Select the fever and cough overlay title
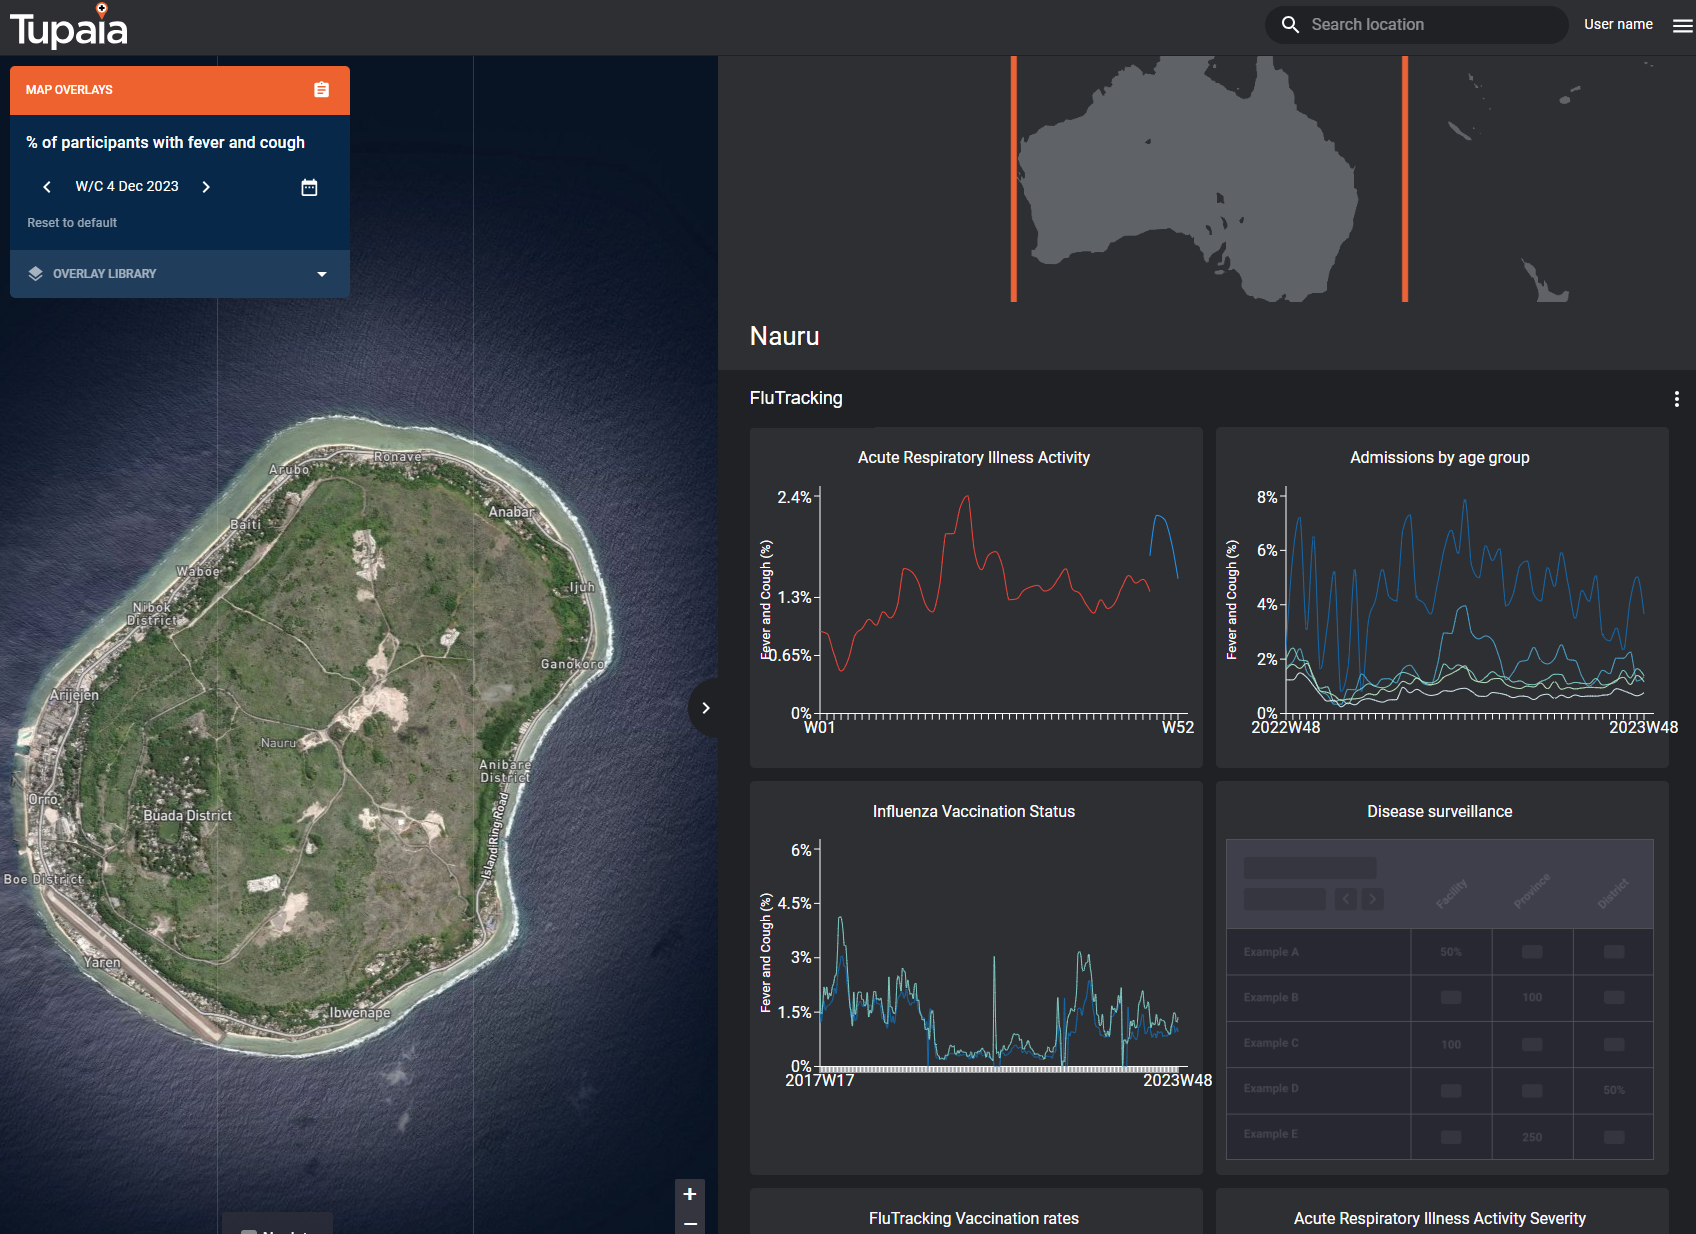Image resolution: width=1696 pixels, height=1234 pixels. coord(166,143)
